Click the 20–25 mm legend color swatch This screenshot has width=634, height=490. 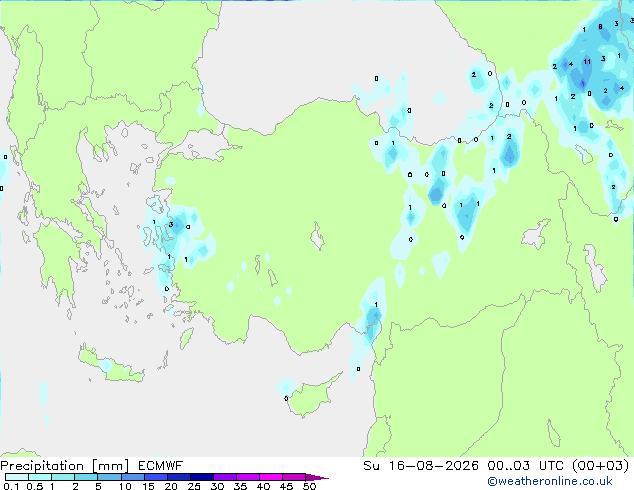click(178, 477)
